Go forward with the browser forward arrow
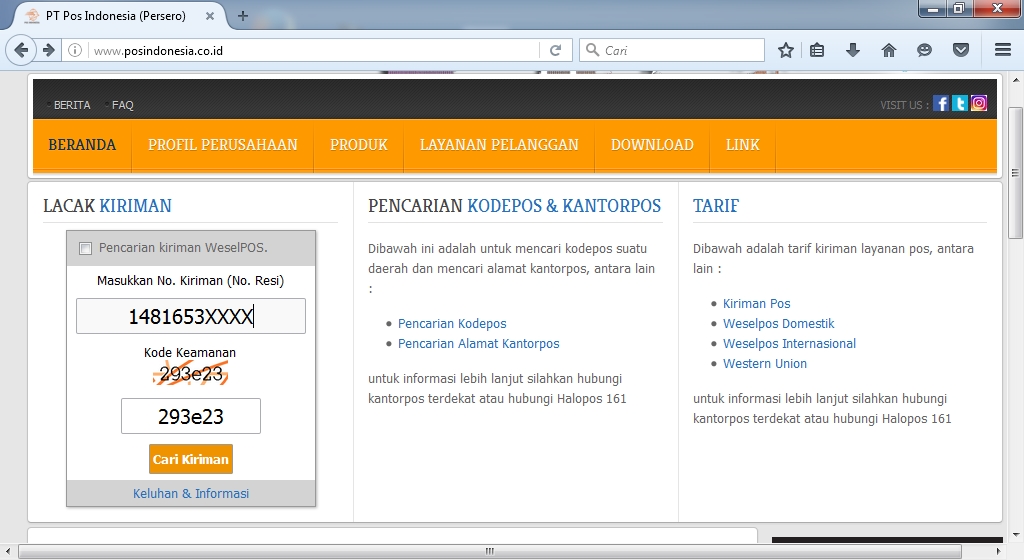 pyautogui.click(x=48, y=50)
